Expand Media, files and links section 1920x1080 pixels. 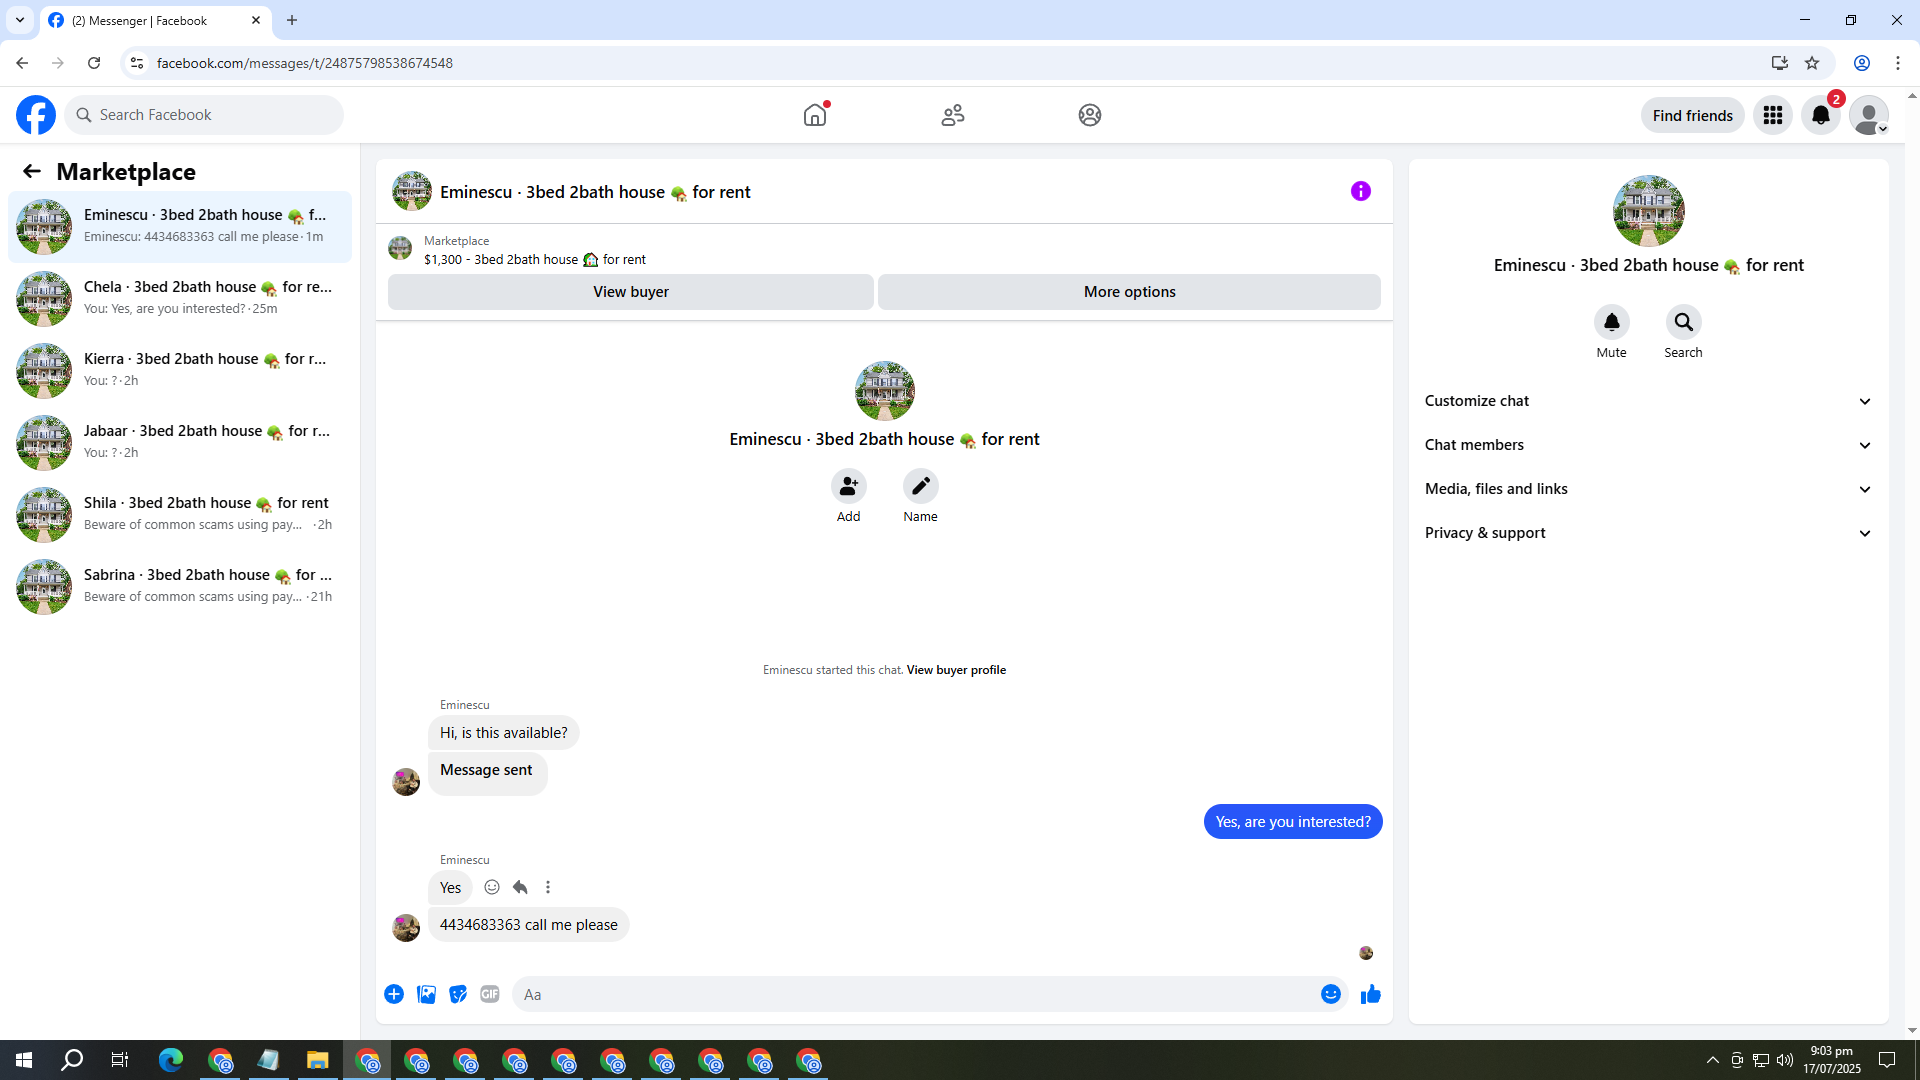pyautogui.click(x=1649, y=489)
